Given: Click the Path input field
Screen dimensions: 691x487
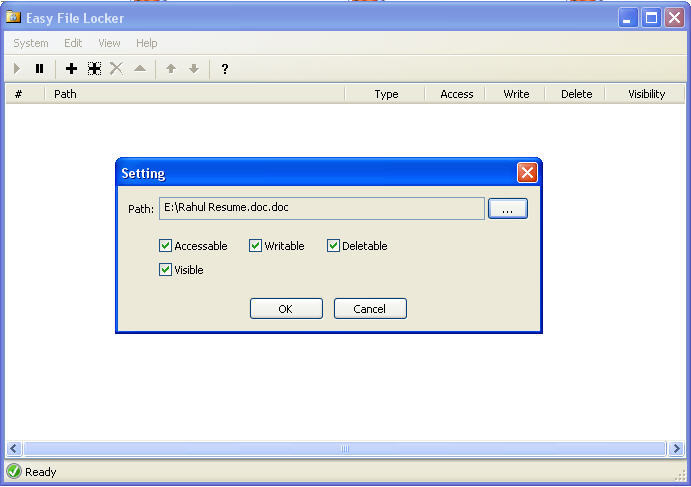Looking at the screenshot, I should click(x=322, y=208).
